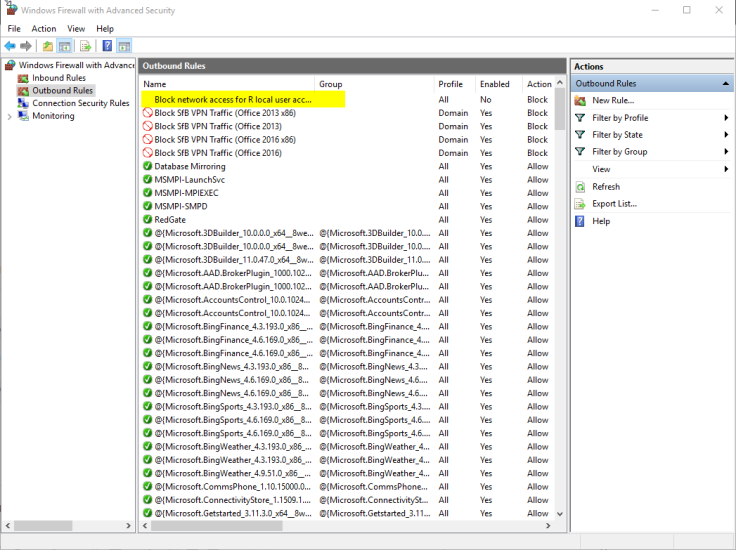The width and height of the screenshot is (736, 550).
Task: Sort rules by the Action column header
Action: [538, 84]
